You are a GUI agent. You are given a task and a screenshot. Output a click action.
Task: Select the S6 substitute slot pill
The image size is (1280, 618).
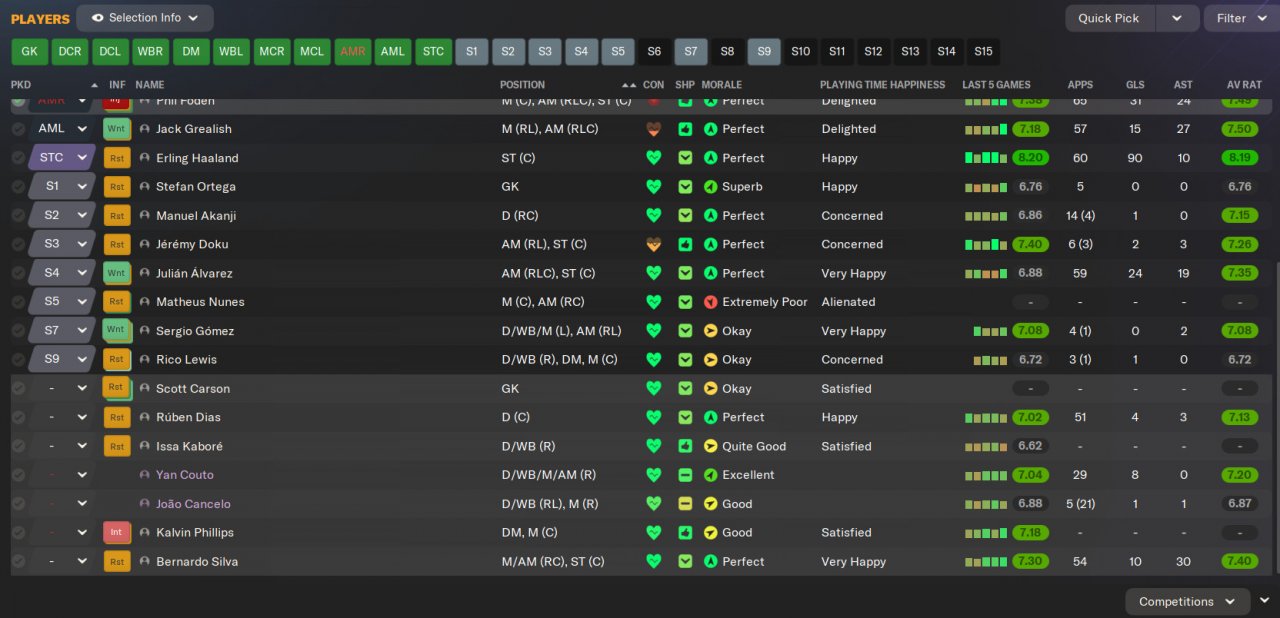click(654, 52)
